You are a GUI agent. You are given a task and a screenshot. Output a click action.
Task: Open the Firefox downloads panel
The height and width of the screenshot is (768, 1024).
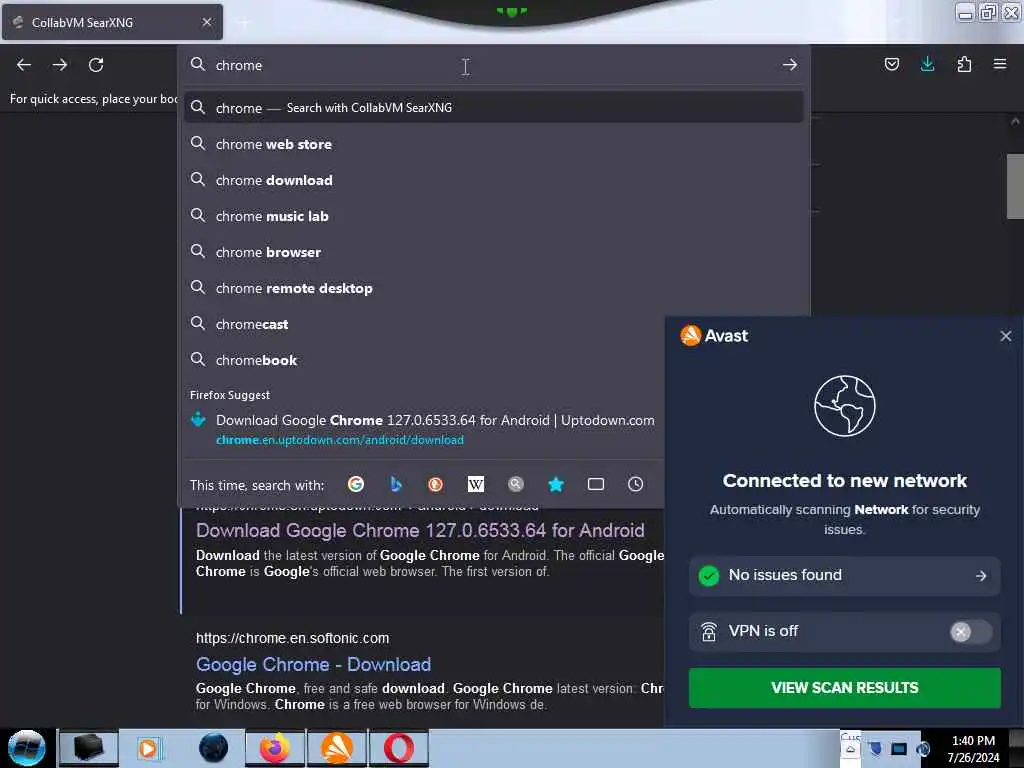[927, 64]
